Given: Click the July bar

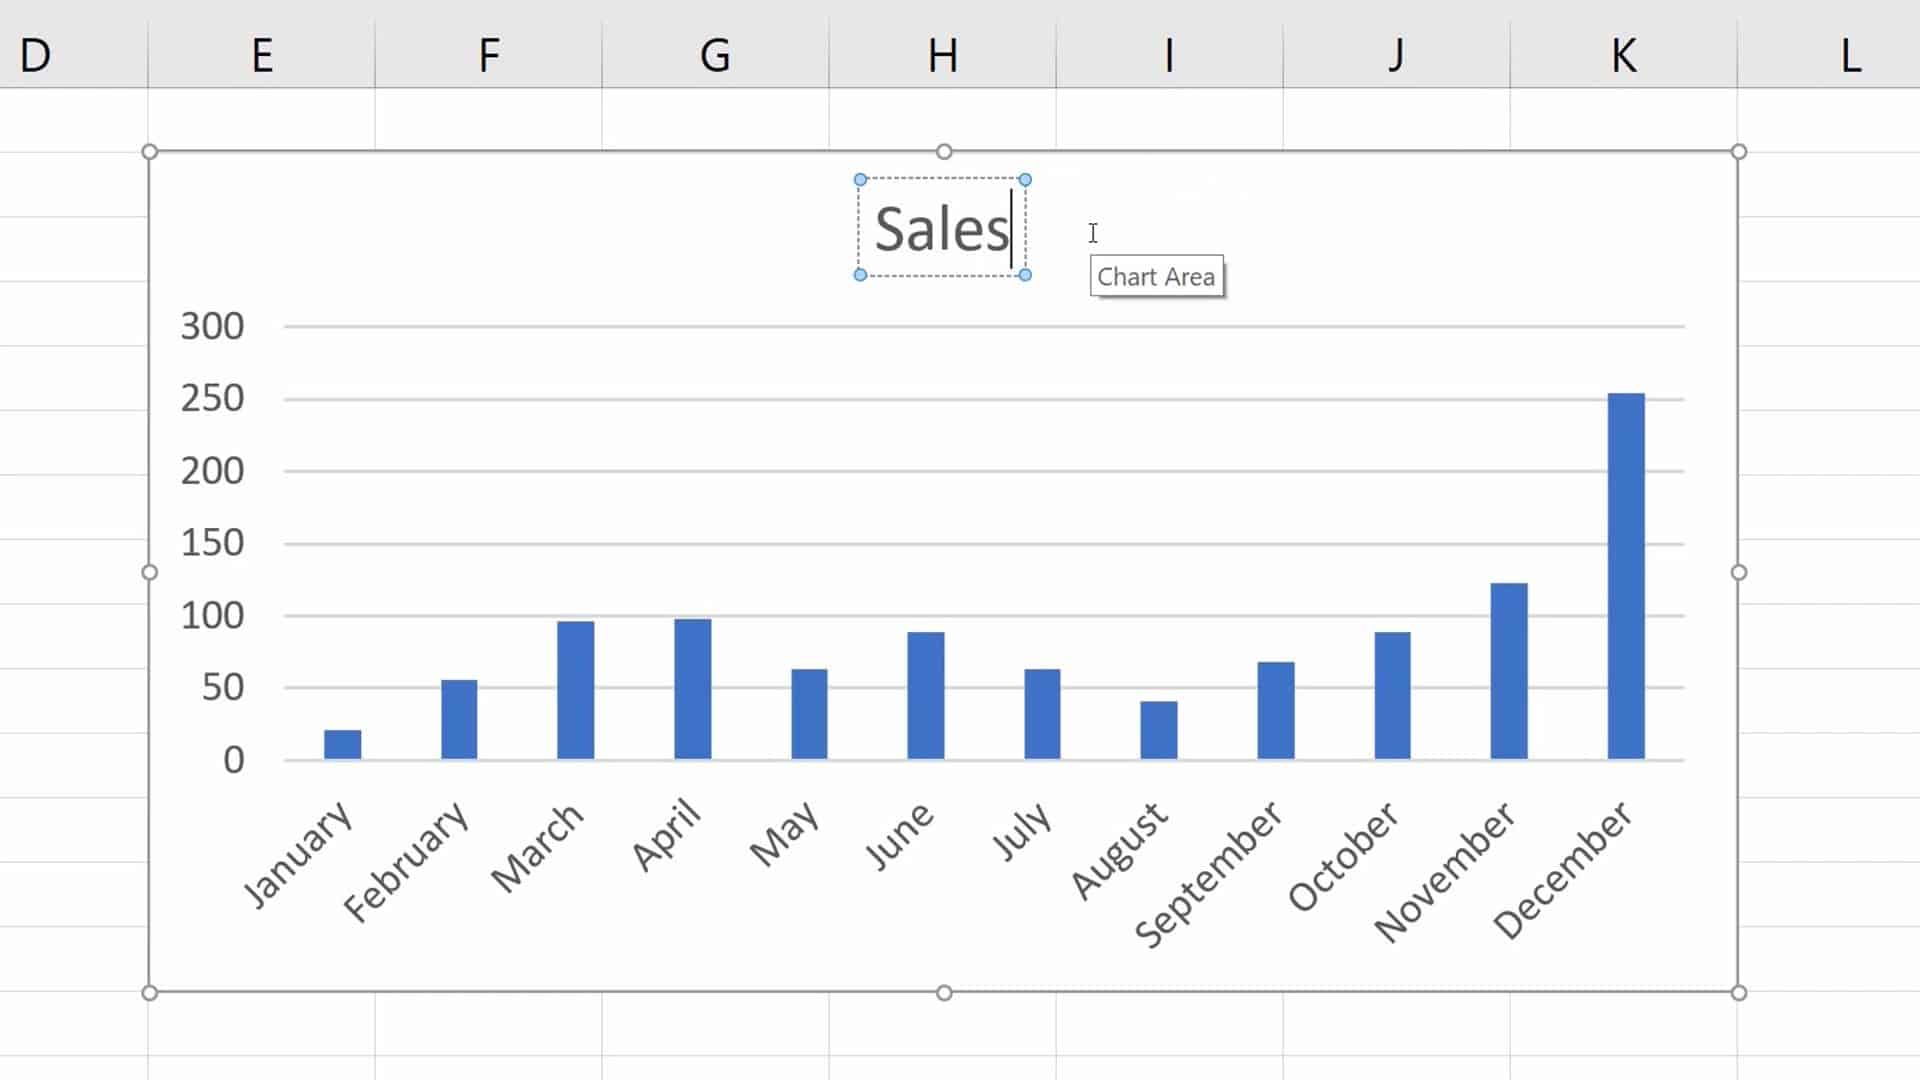Looking at the screenshot, I should [1042, 714].
